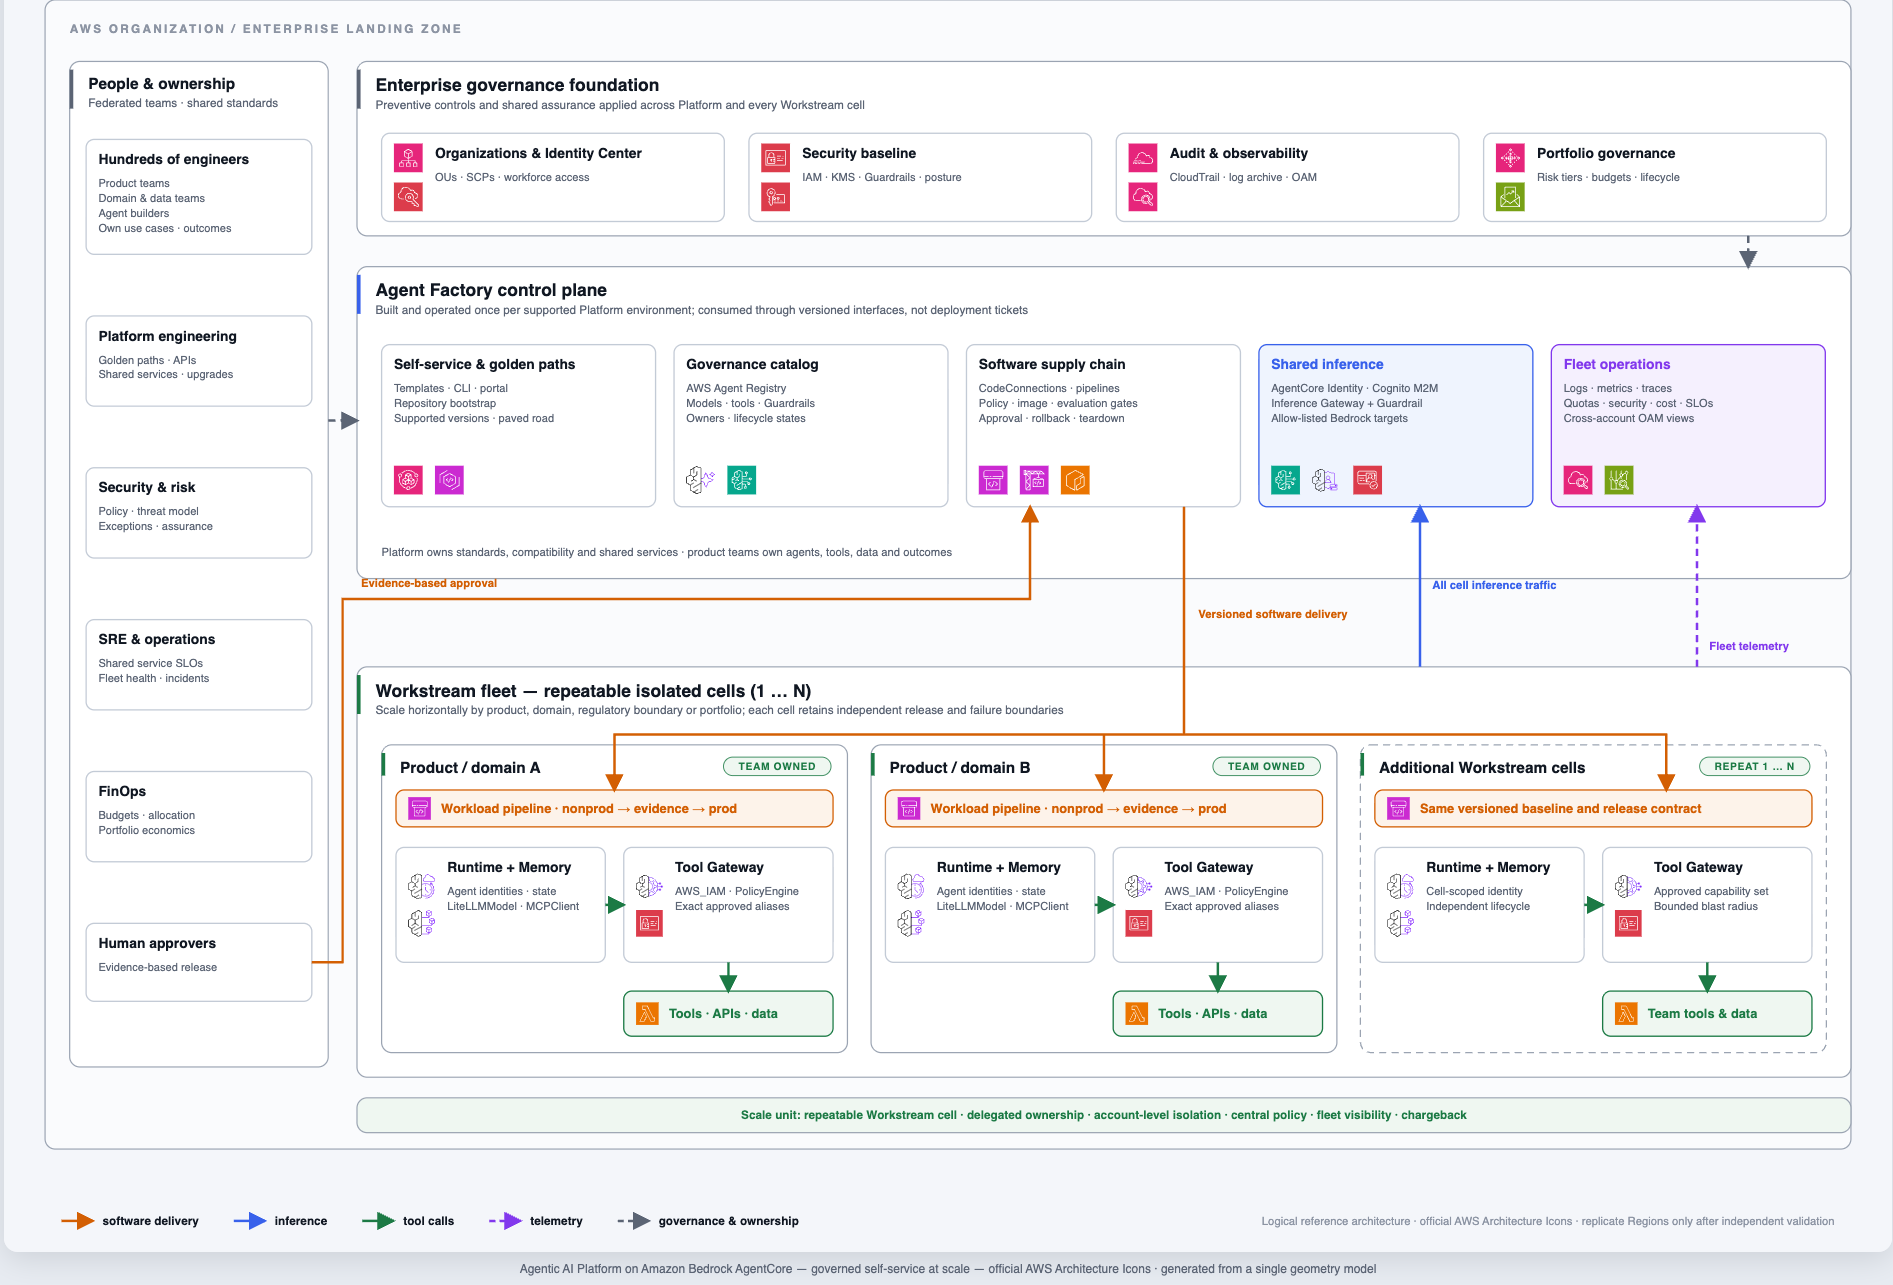The height and width of the screenshot is (1285, 1893).
Task: Select the Human approvers card
Action: click(199, 962)
